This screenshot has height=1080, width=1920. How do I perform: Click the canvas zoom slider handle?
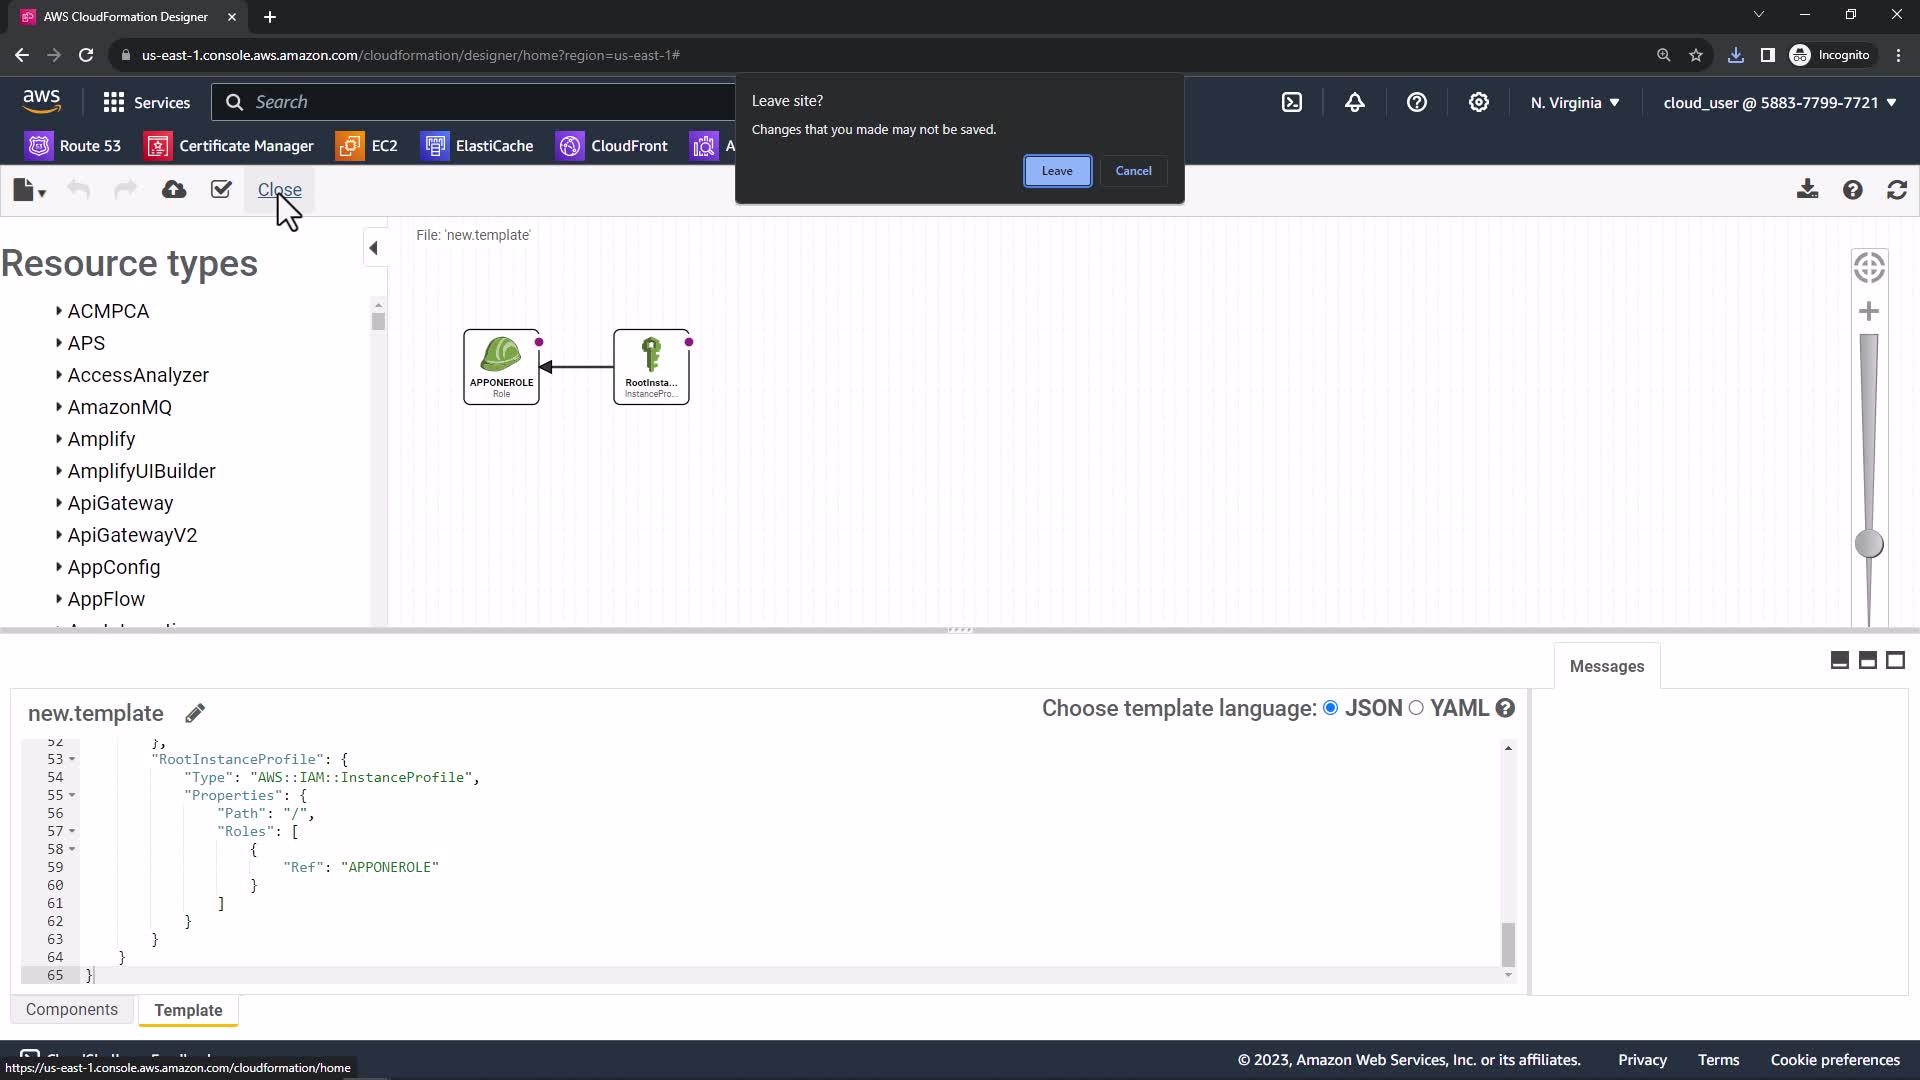coord(1869,544)
